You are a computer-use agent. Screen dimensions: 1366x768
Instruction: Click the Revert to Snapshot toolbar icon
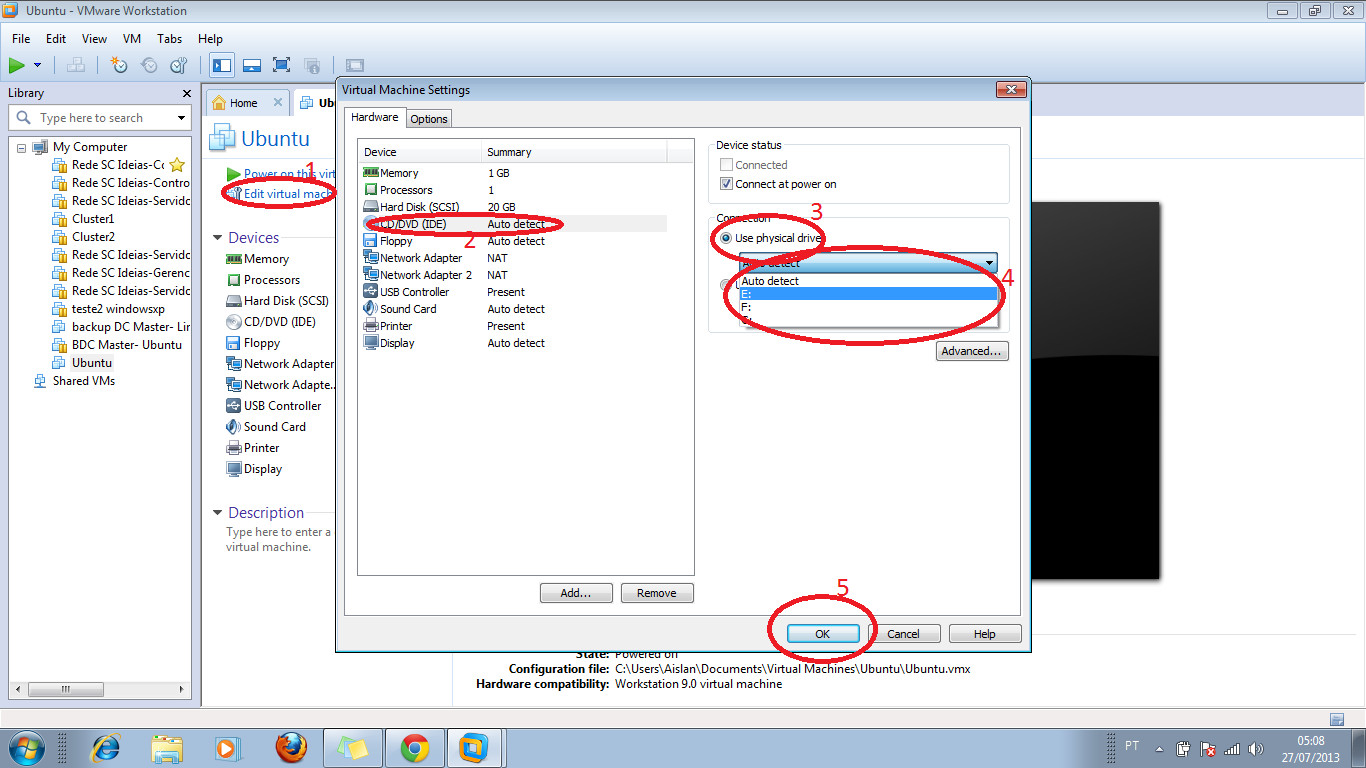pos(149,65)
